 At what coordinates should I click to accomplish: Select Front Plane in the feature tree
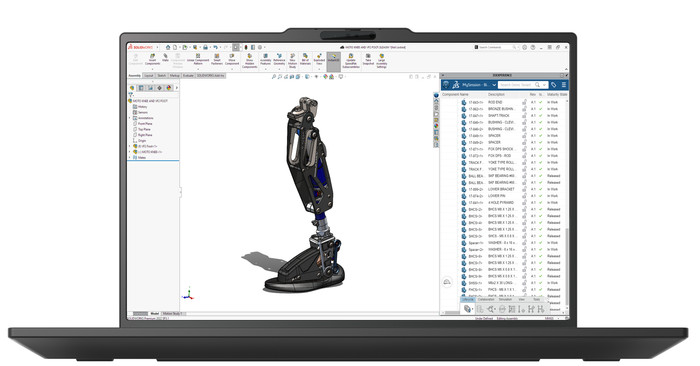[x=145, y=124]
